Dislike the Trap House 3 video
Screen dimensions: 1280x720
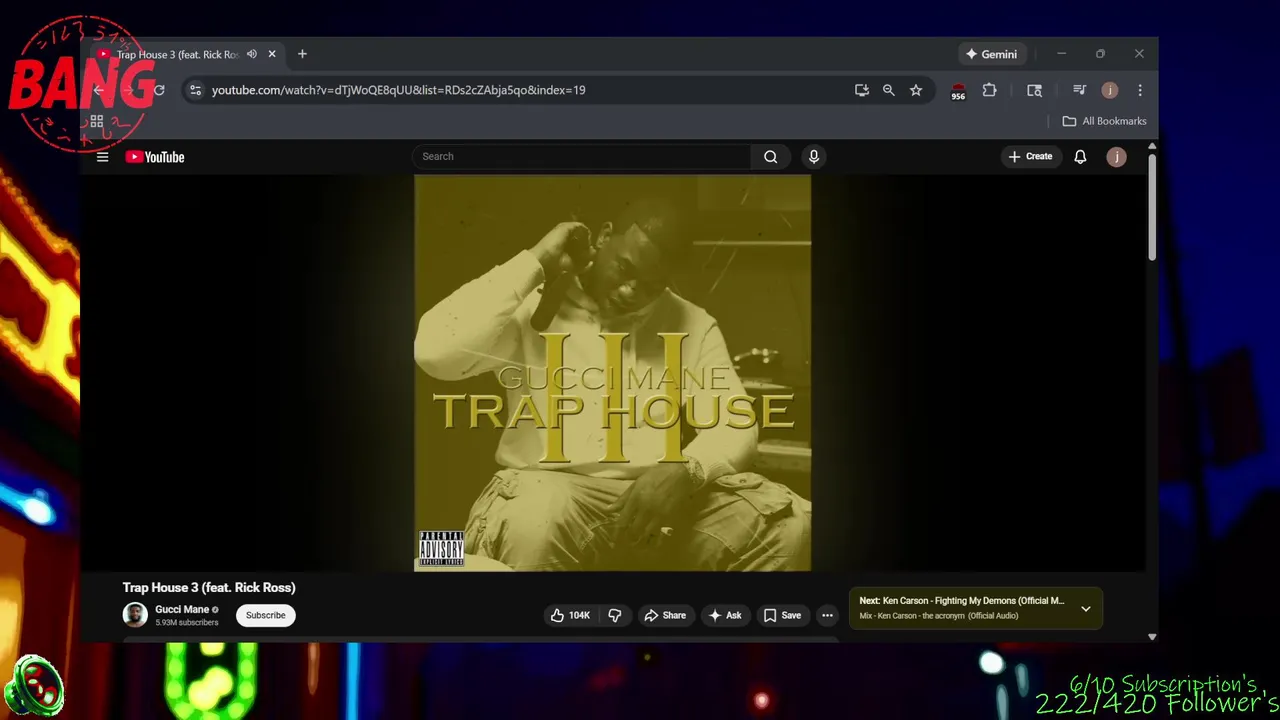(614, 616)
